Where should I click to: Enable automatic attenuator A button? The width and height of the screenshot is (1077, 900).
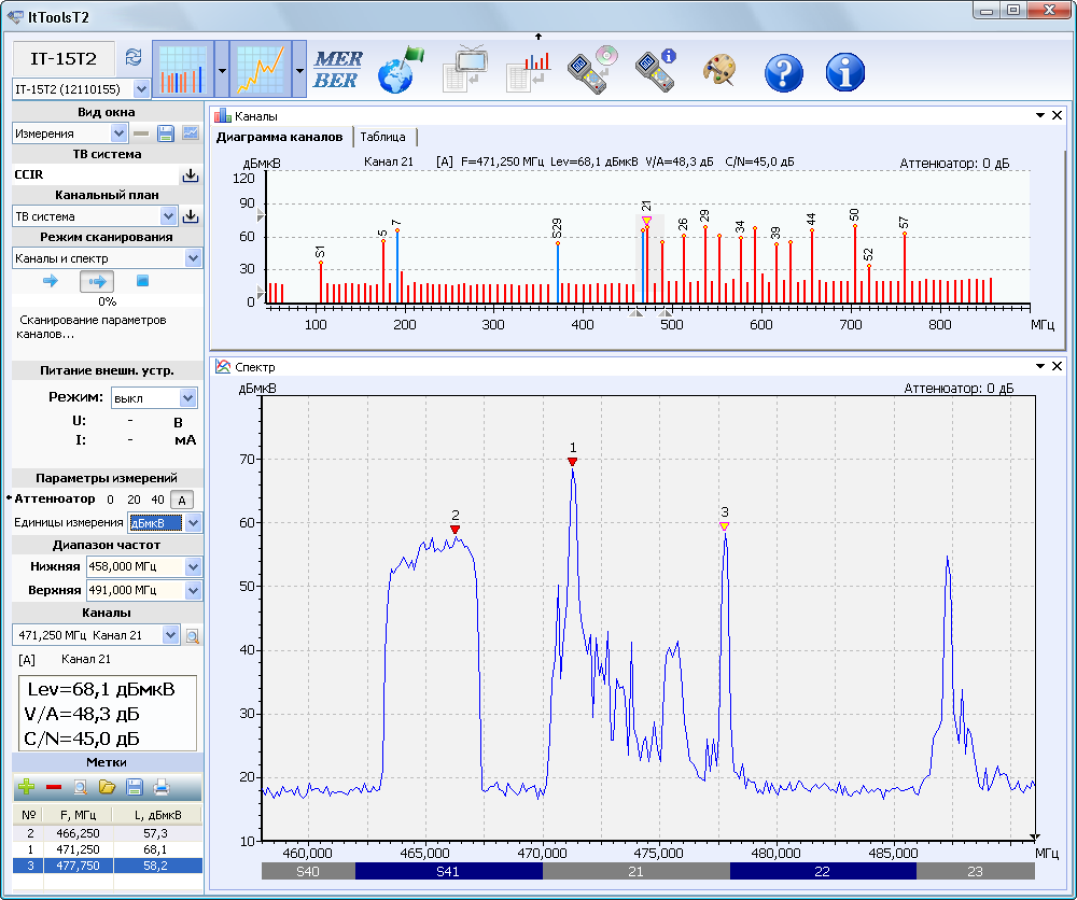point(182,500)
